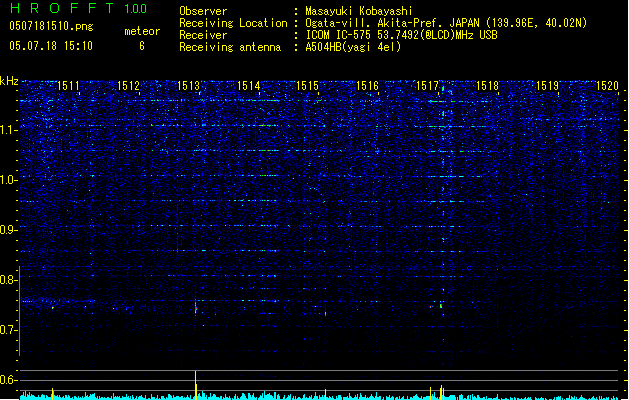Click the 1519 time marker

tap(548, 86)
